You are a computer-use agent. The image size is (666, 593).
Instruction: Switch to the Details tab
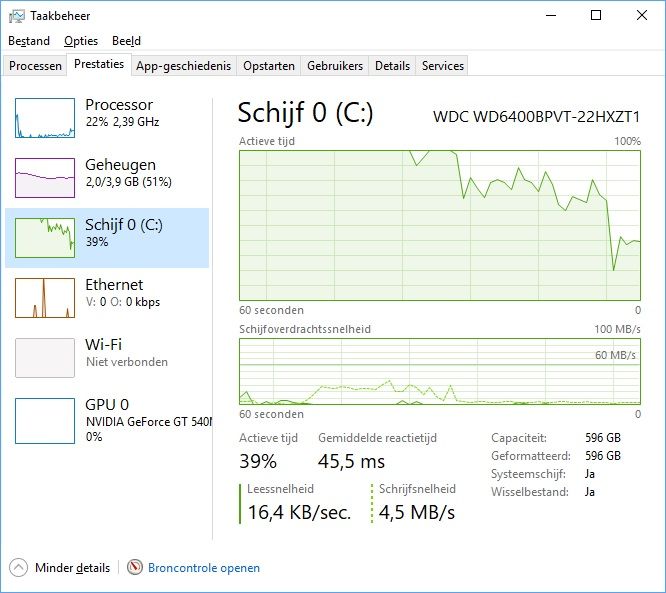[x=392, y=66]
